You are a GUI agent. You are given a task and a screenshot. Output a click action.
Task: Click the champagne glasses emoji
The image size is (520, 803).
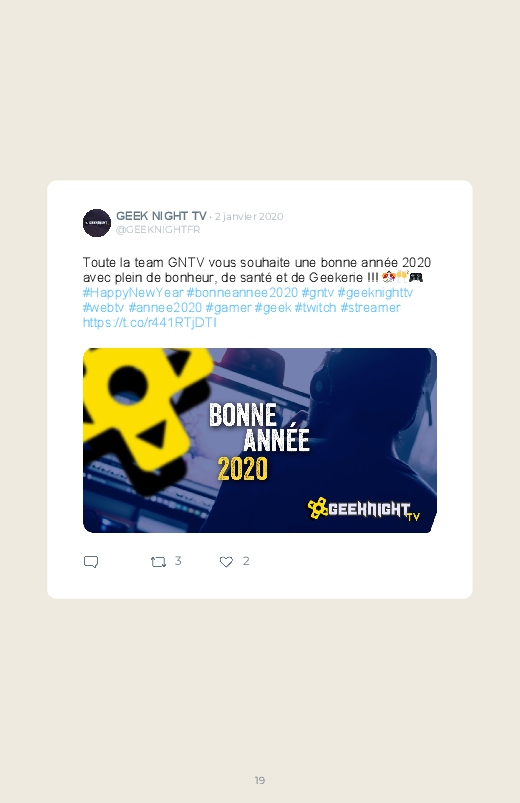point(402,277)
